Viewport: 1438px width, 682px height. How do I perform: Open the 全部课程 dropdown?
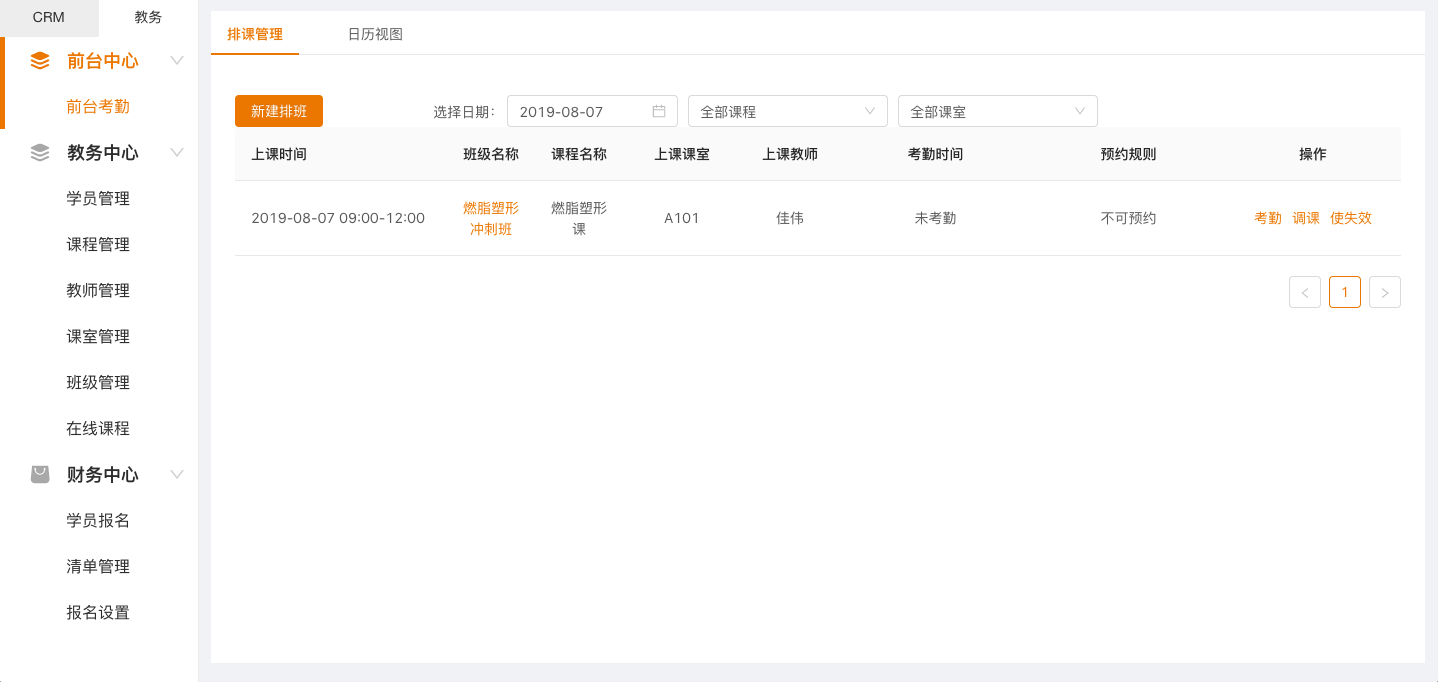pos(787,111)
